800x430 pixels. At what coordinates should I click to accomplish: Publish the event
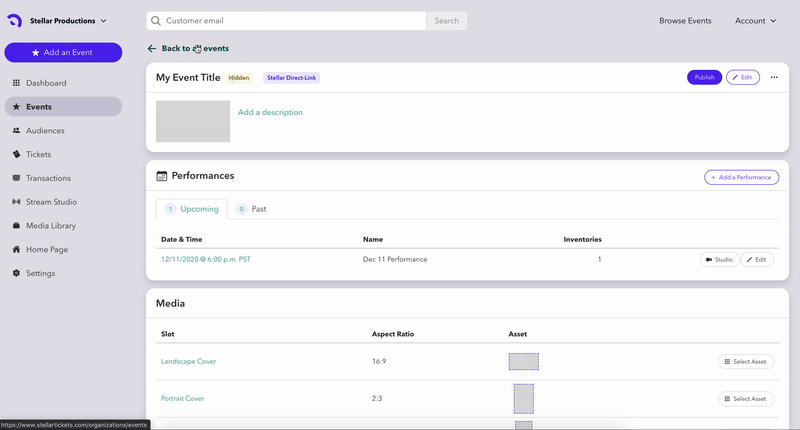(704, 78)
